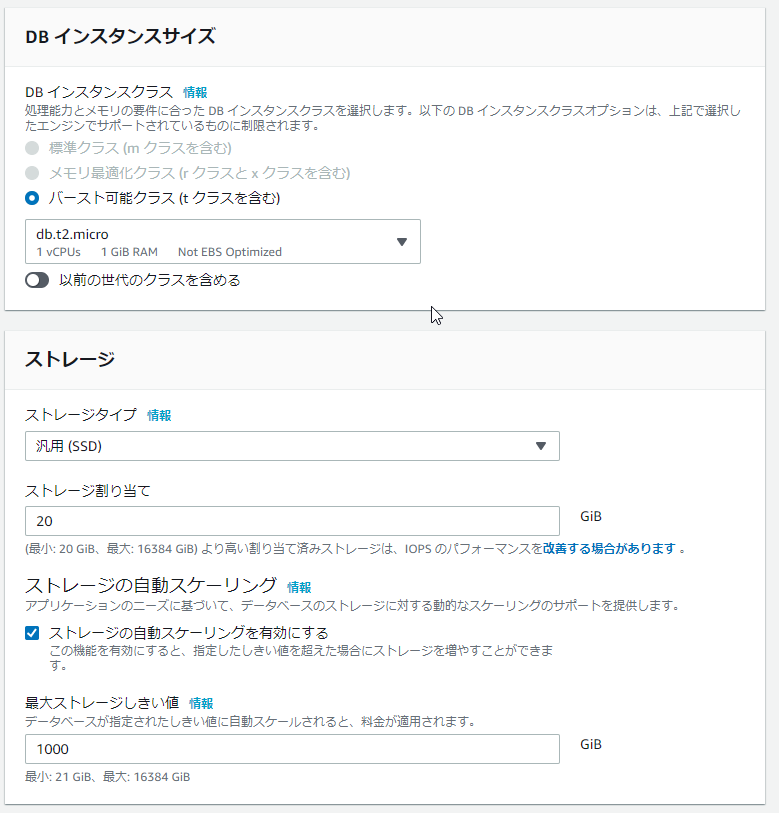The height and width of the screenshot is (813, 779).
Task: Select the メモリ最適化クラス radio button
Action: (x=32, y=173)
